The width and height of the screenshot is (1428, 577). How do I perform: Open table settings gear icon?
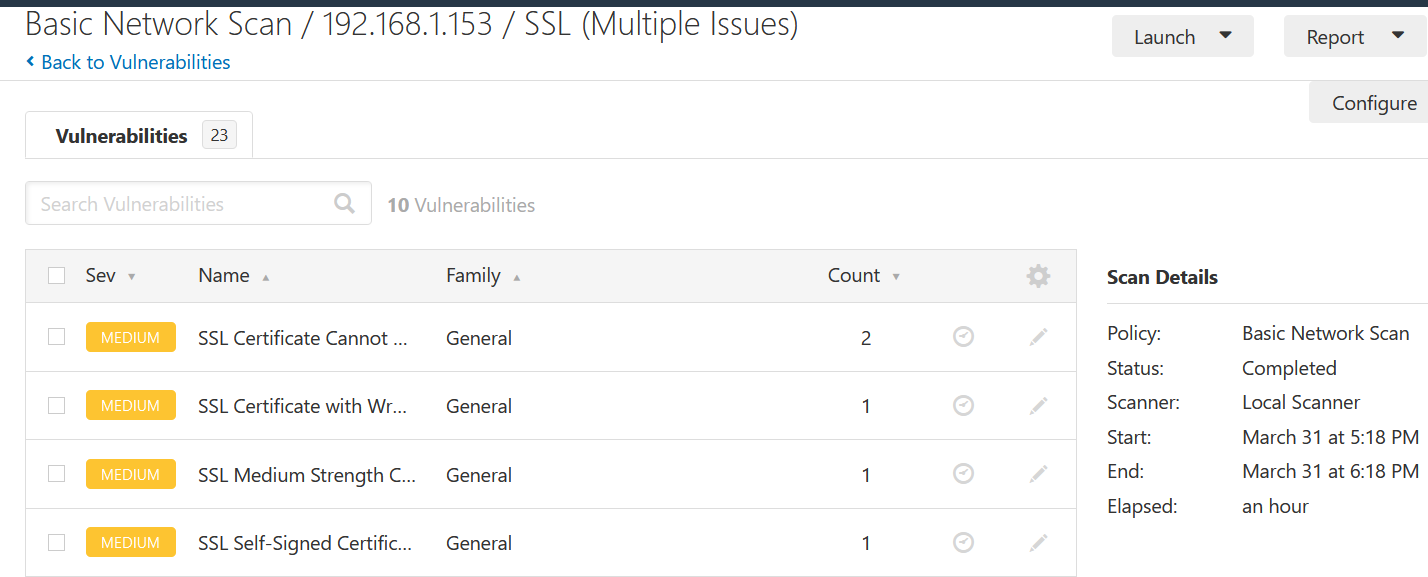(x=1038, y=276)
